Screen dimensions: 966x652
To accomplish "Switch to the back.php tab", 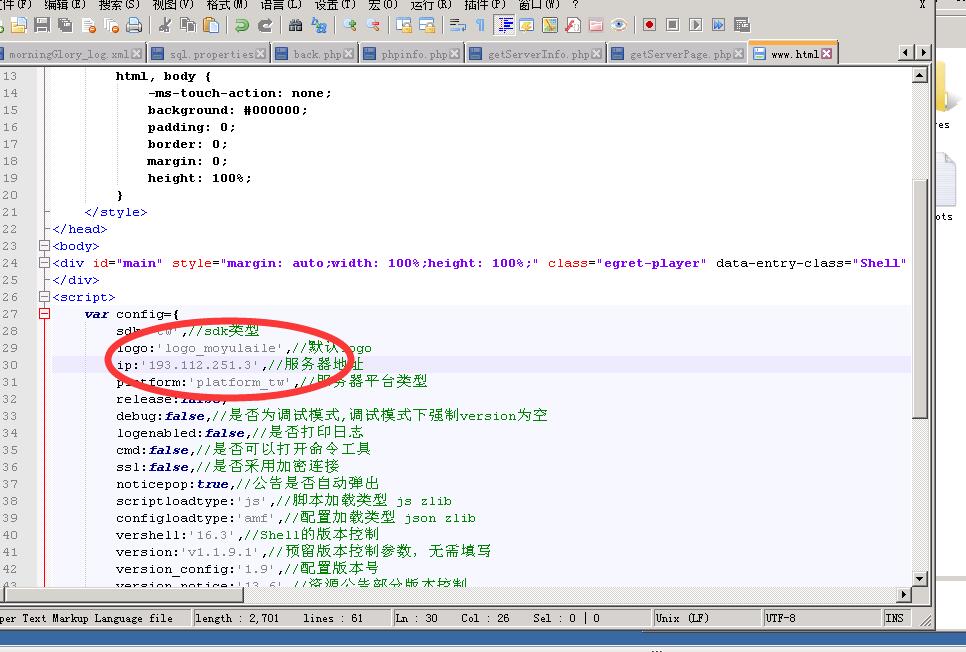I will click(x=317, y=54).
